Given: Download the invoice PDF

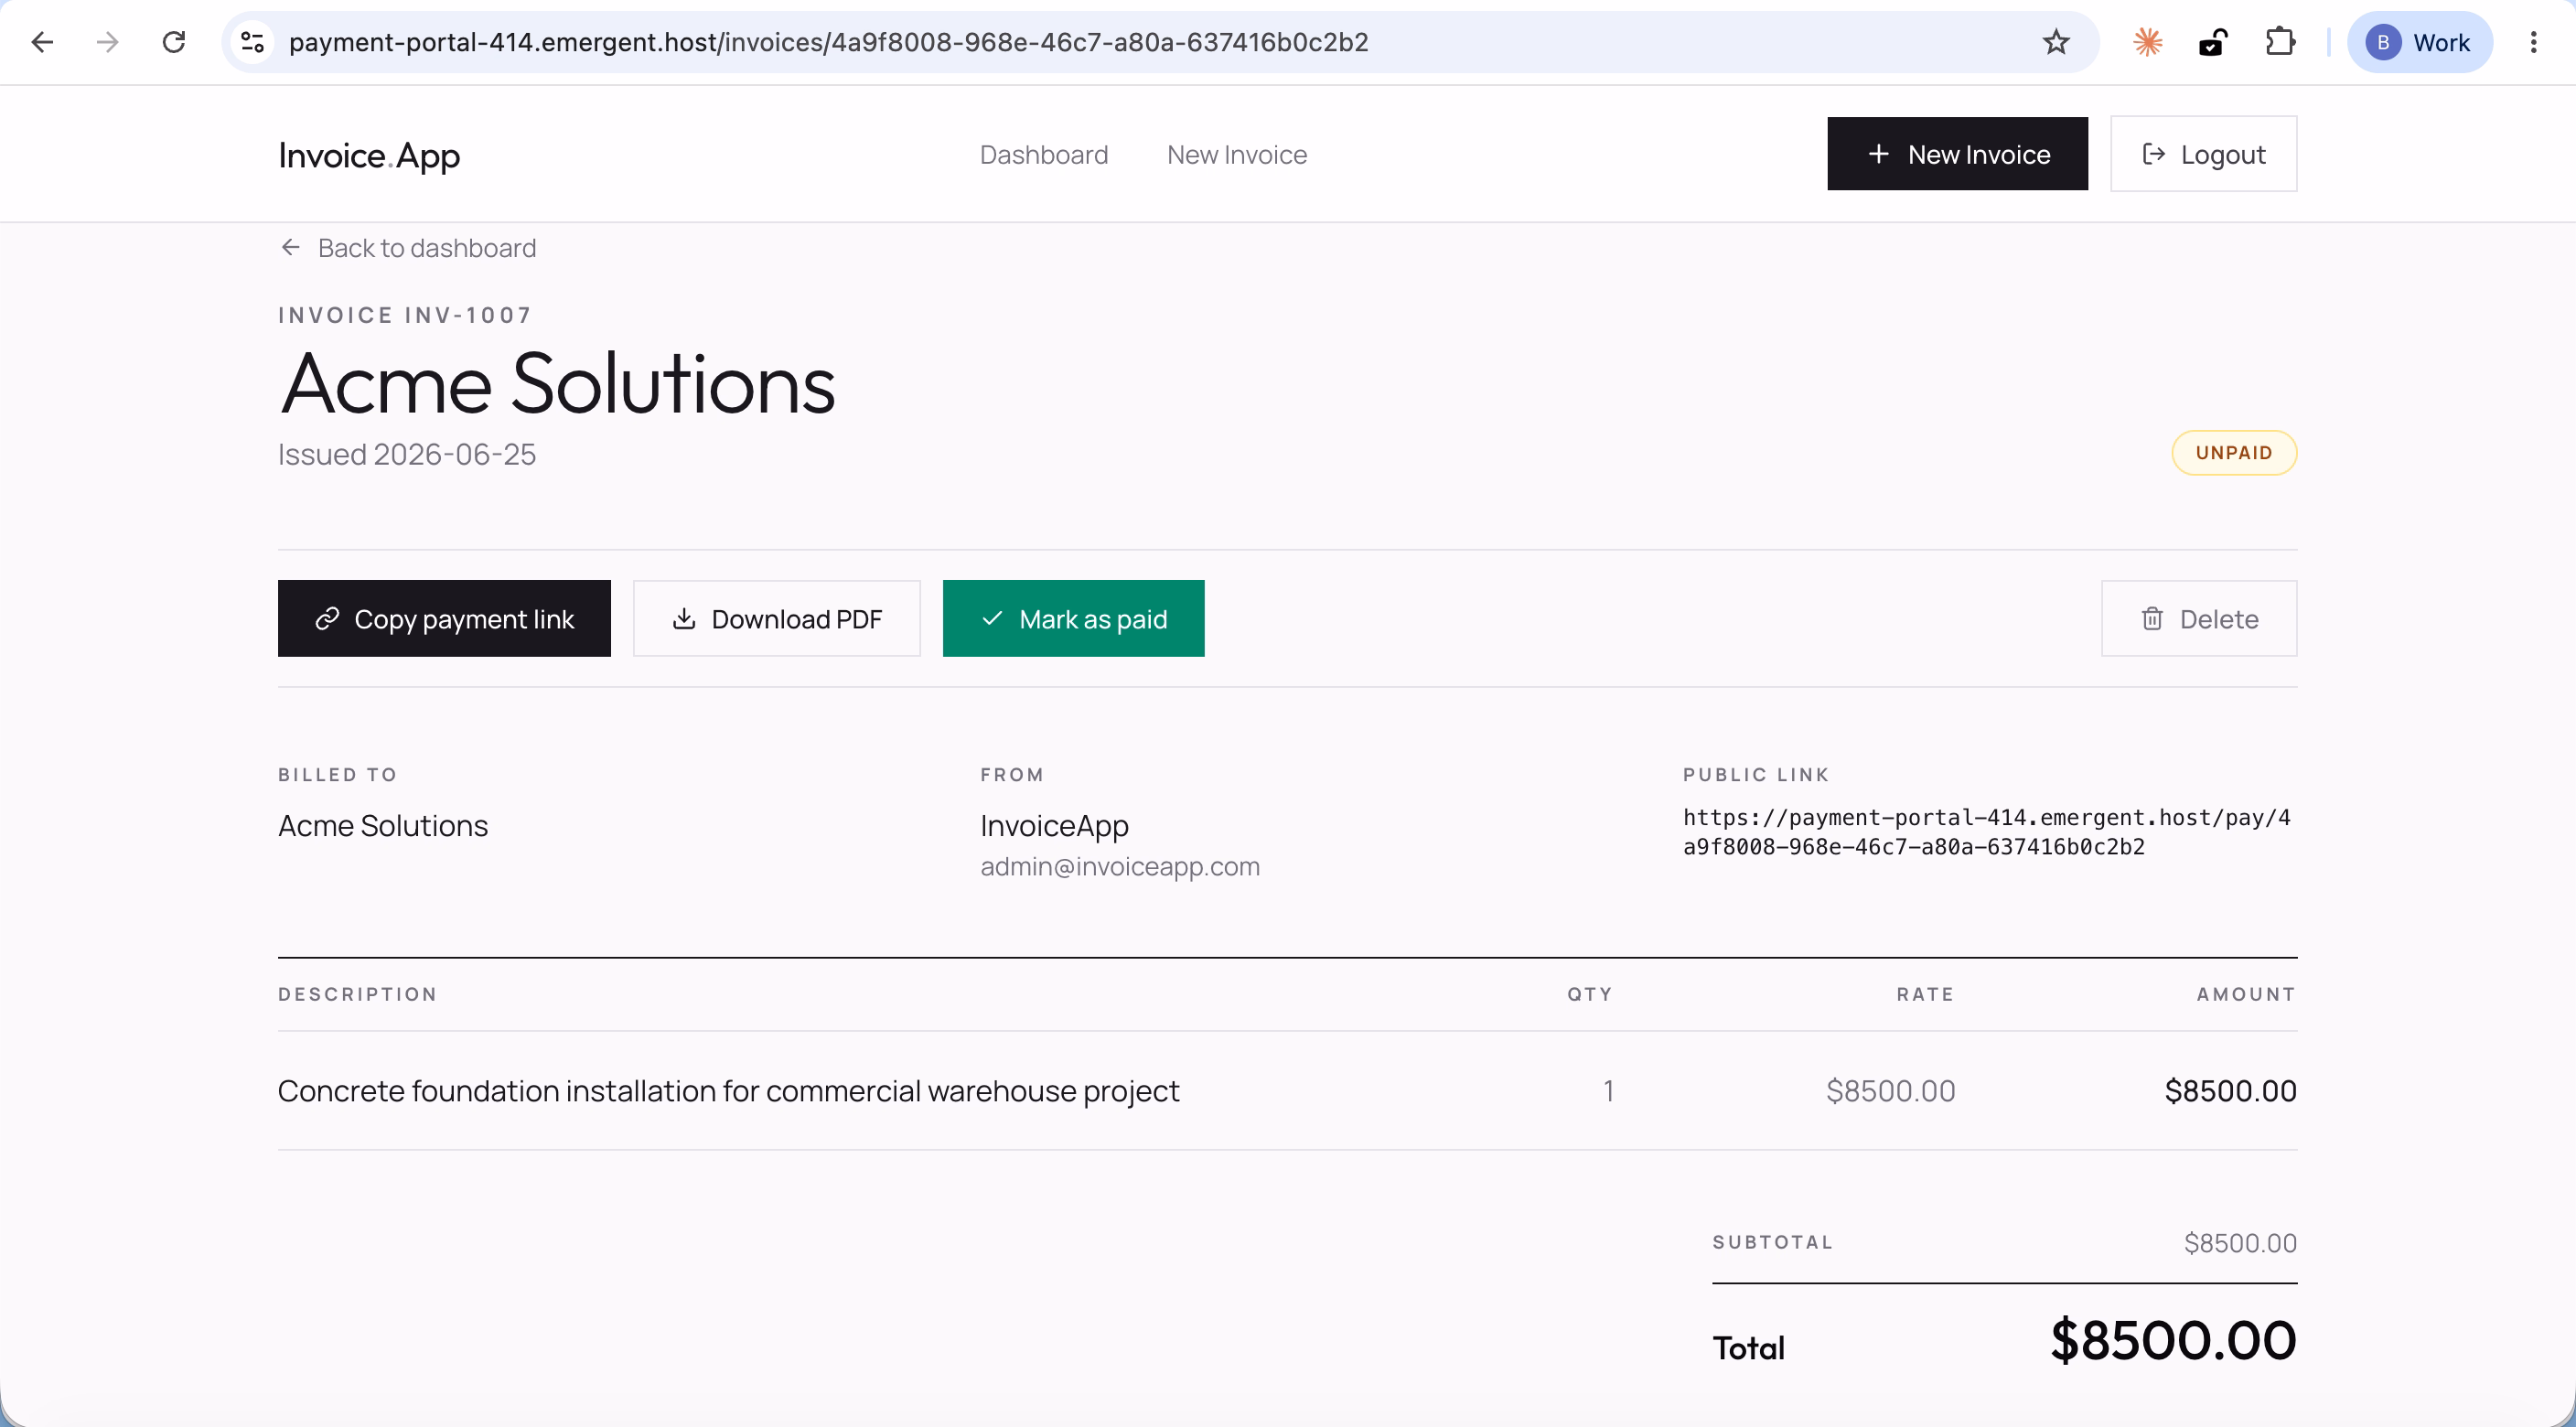Looking at the screenshot, I should coord(776,619).
